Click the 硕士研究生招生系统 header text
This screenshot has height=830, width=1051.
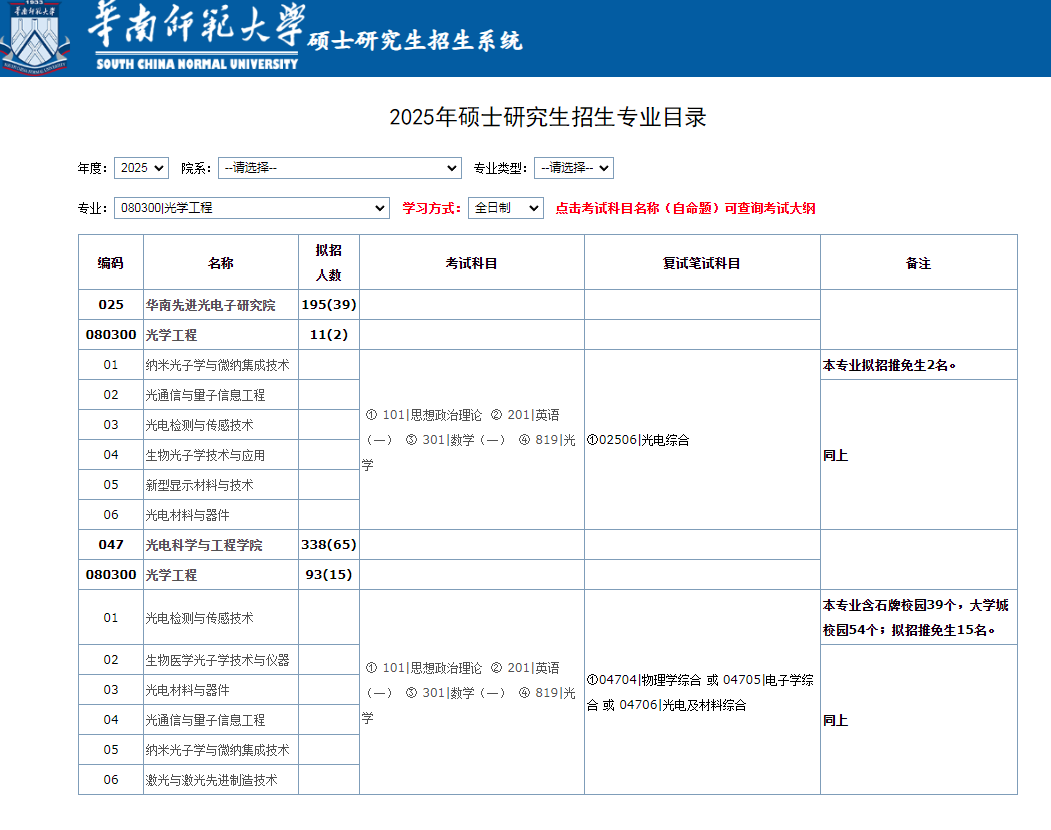click(x=415, y=40)
